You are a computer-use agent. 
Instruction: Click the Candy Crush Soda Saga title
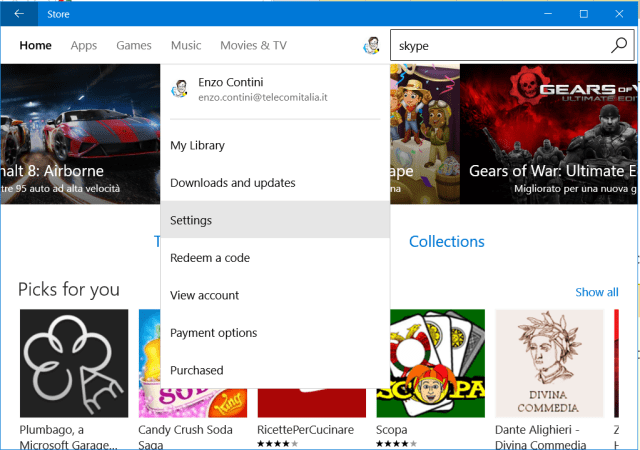pyautogui.click(x=185, y=437)
